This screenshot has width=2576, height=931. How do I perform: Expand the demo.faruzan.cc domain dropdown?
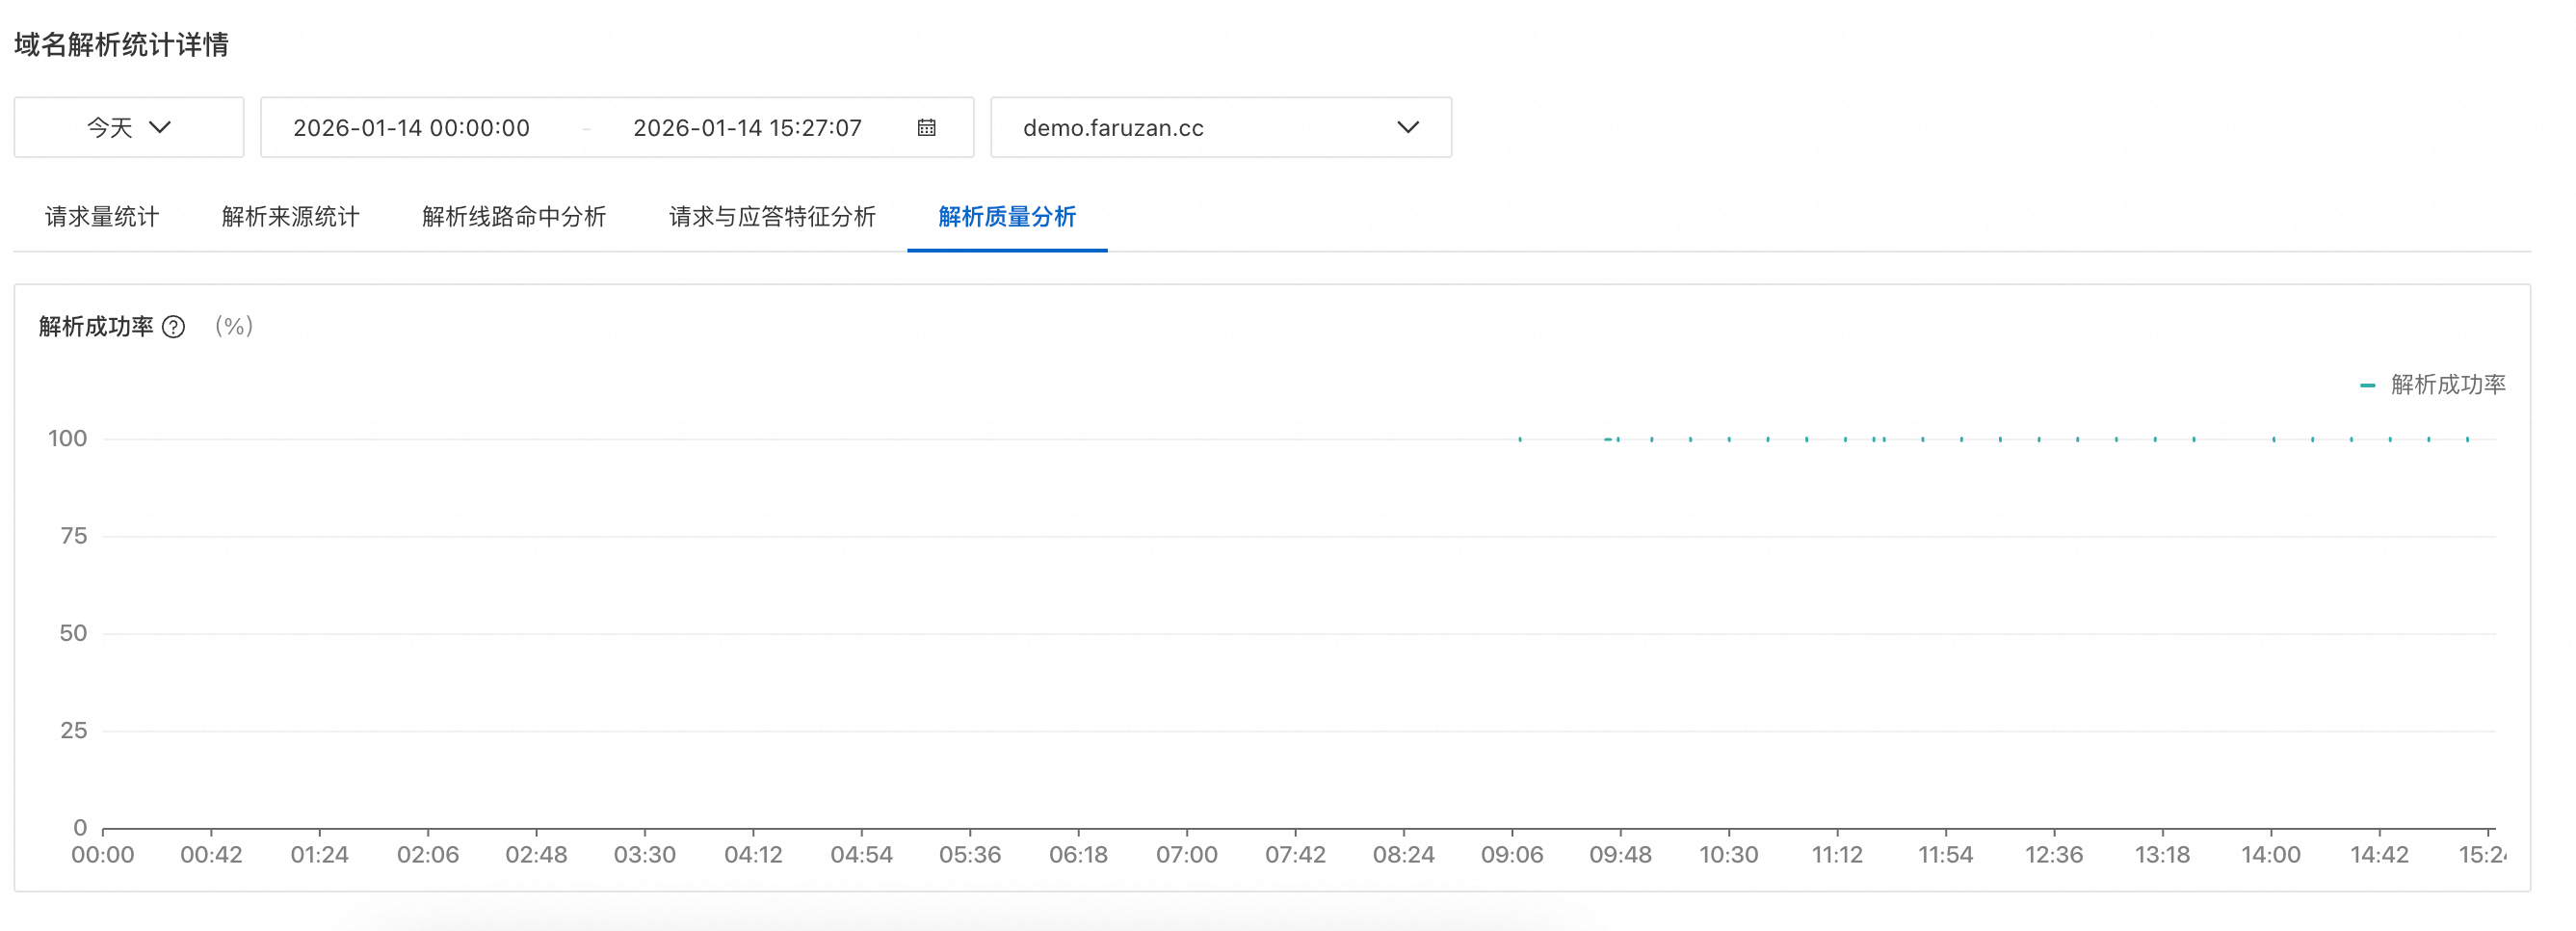(1220, 127)
